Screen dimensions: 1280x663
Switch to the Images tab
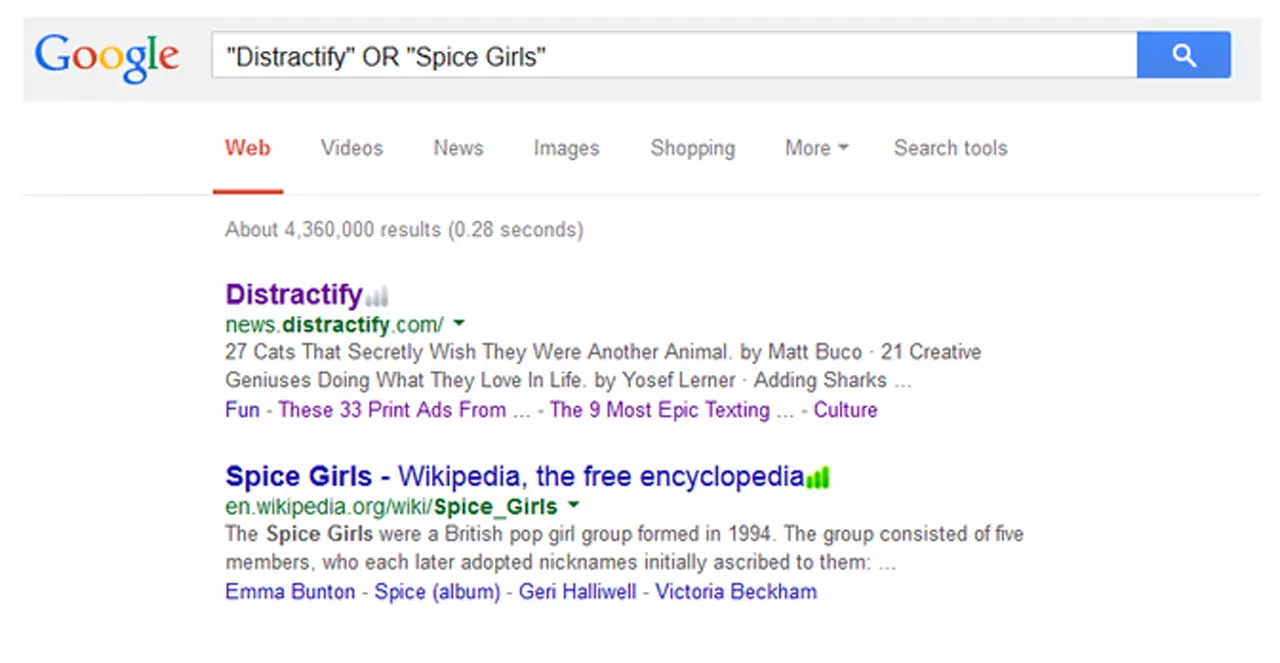(566, 148)
